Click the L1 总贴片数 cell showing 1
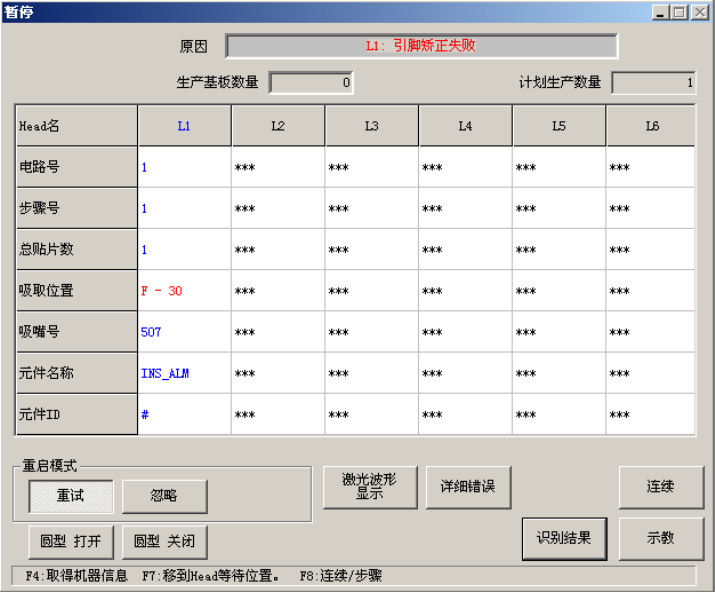 (185, 249)
